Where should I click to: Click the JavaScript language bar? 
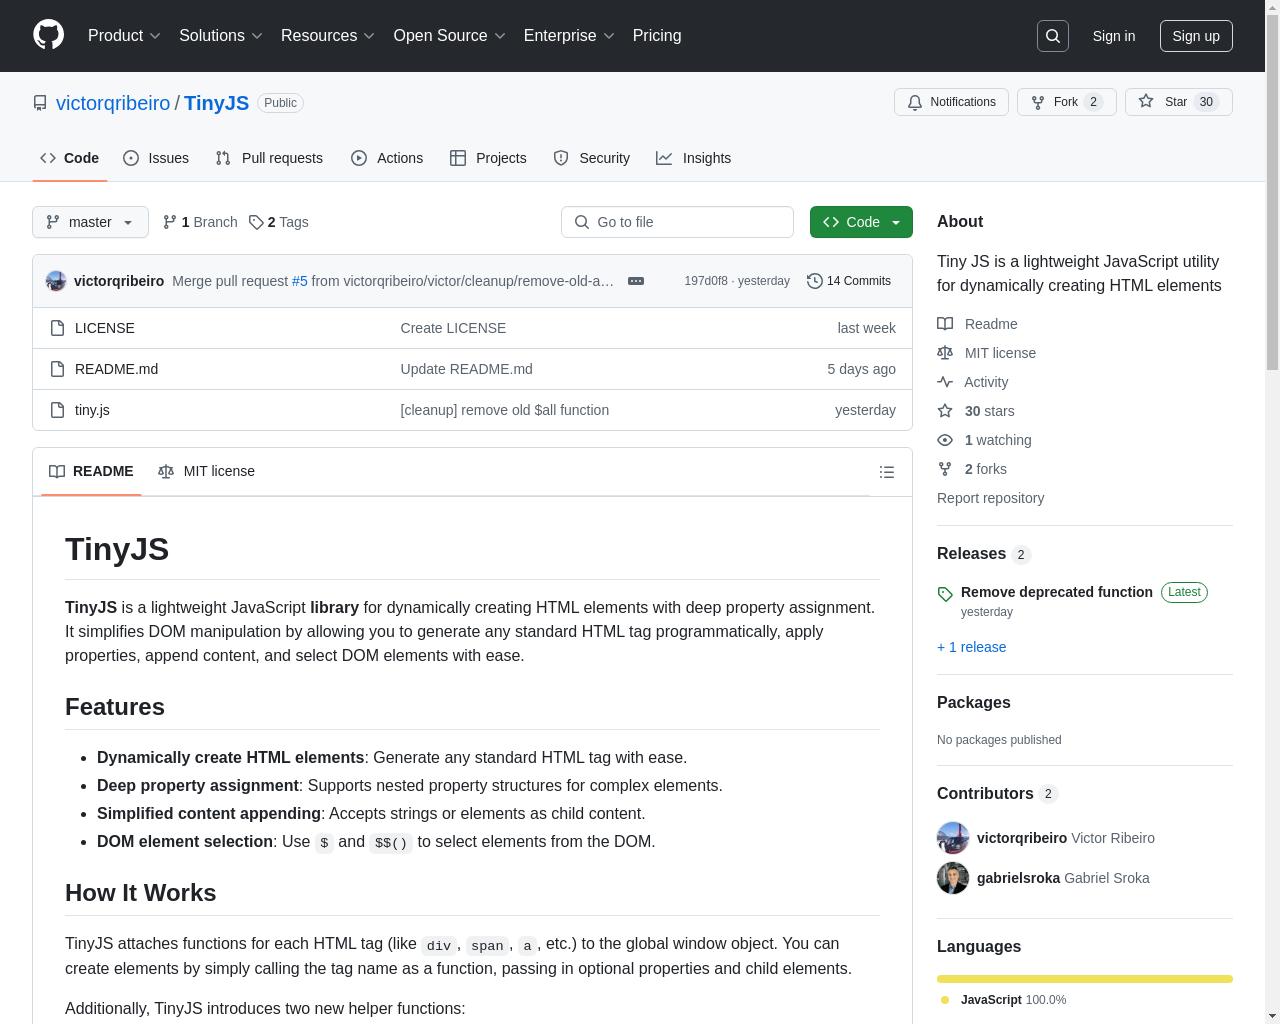[x=1085, y=979]
